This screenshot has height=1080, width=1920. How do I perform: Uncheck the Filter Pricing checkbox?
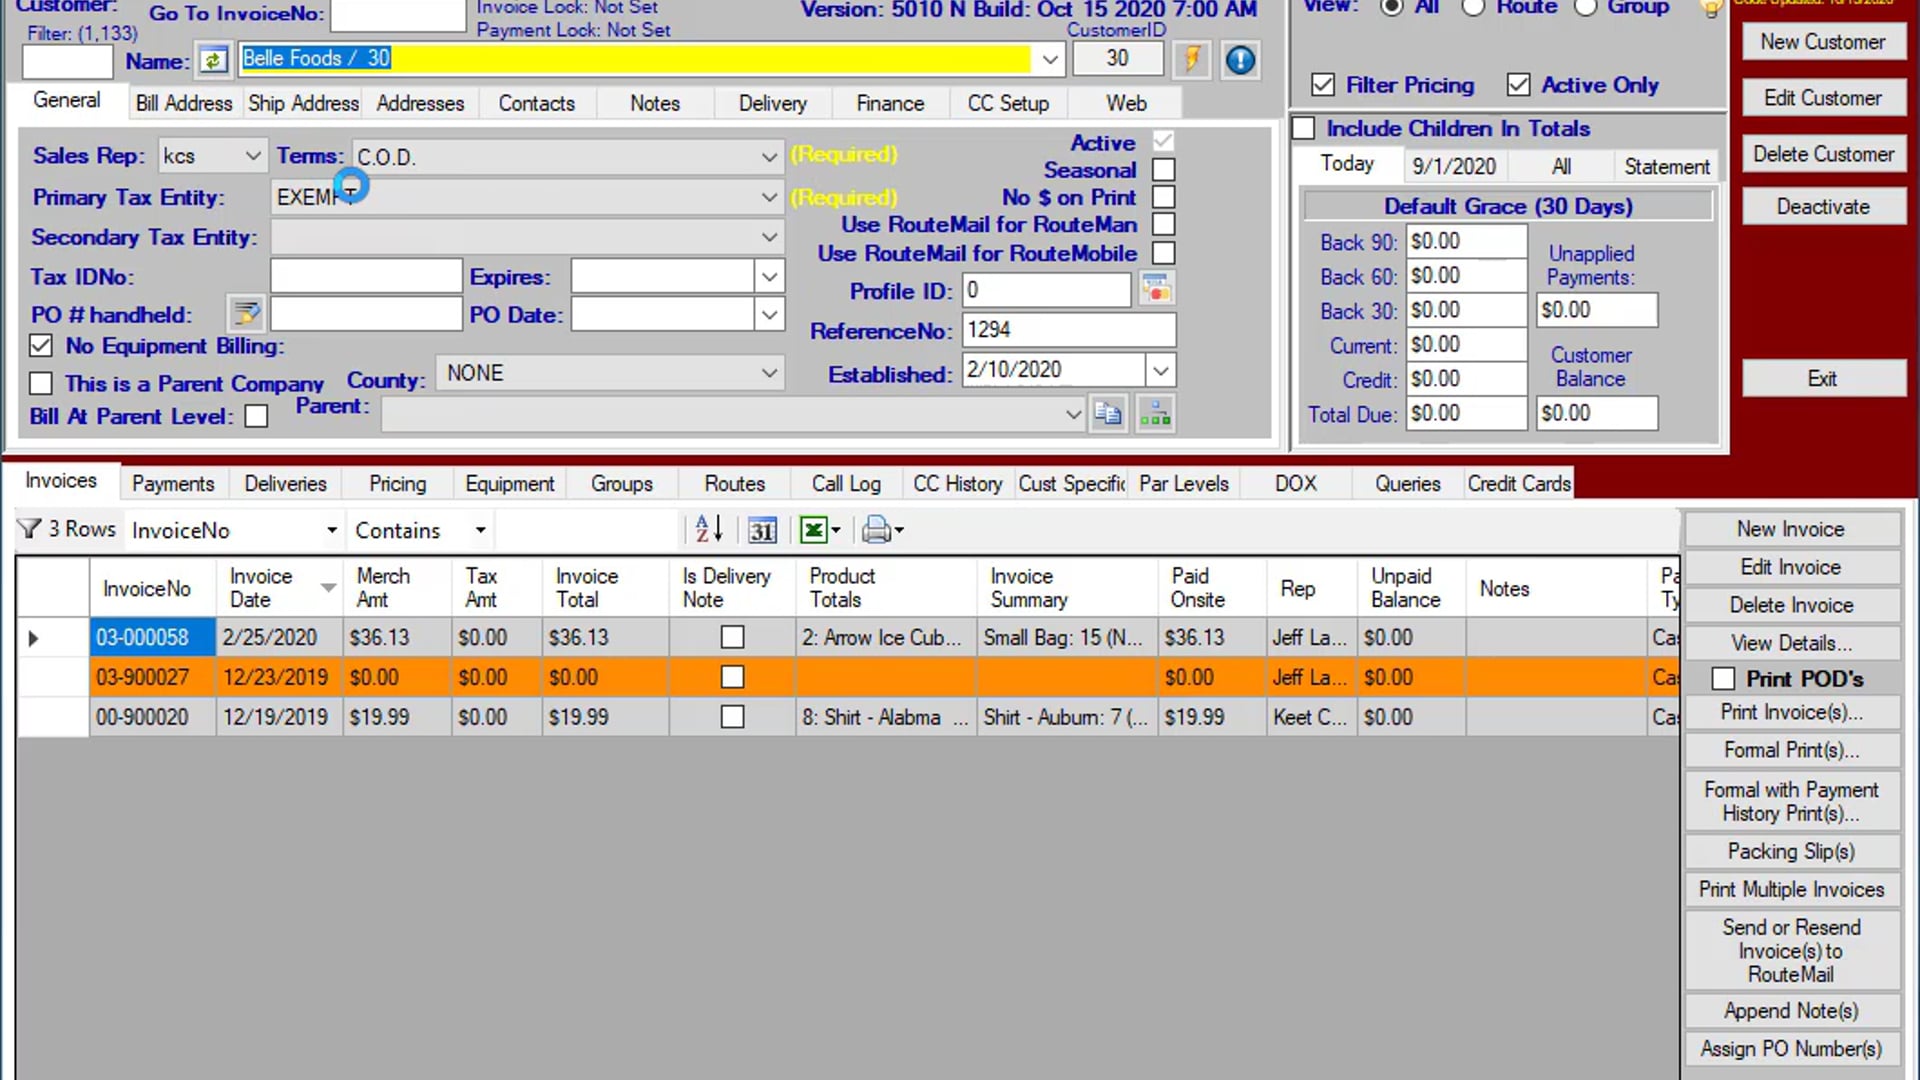pos(1322,85)
